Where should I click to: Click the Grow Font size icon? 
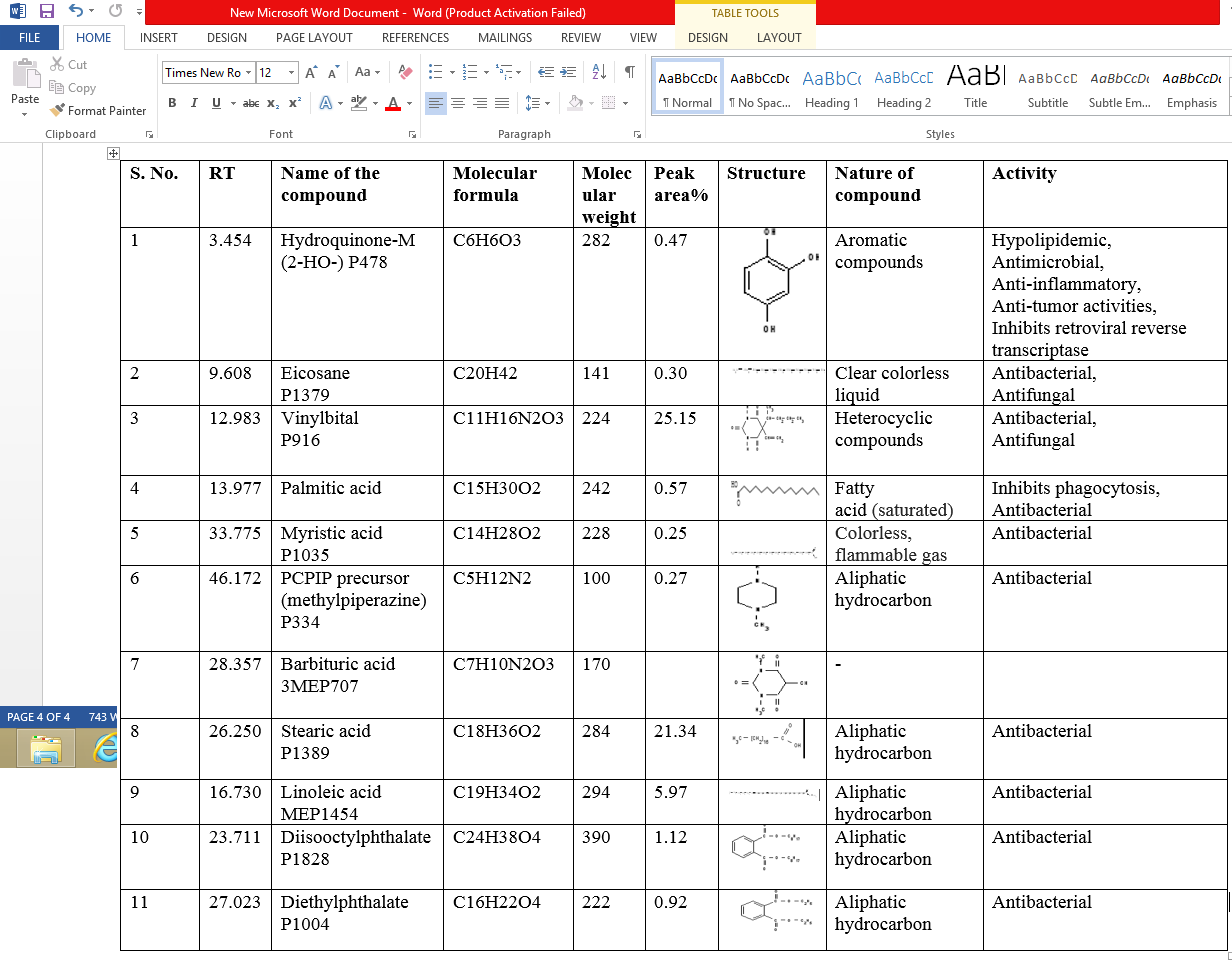311,72
